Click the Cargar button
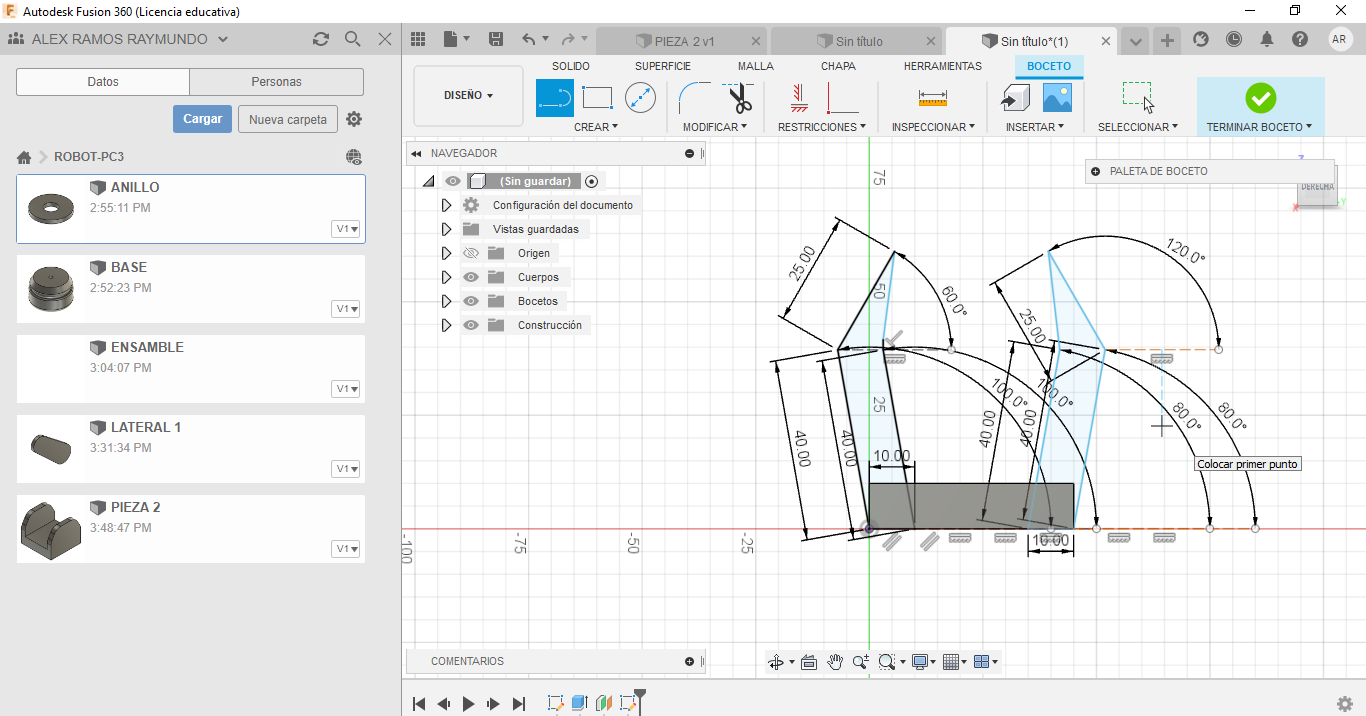 [202, 119]
